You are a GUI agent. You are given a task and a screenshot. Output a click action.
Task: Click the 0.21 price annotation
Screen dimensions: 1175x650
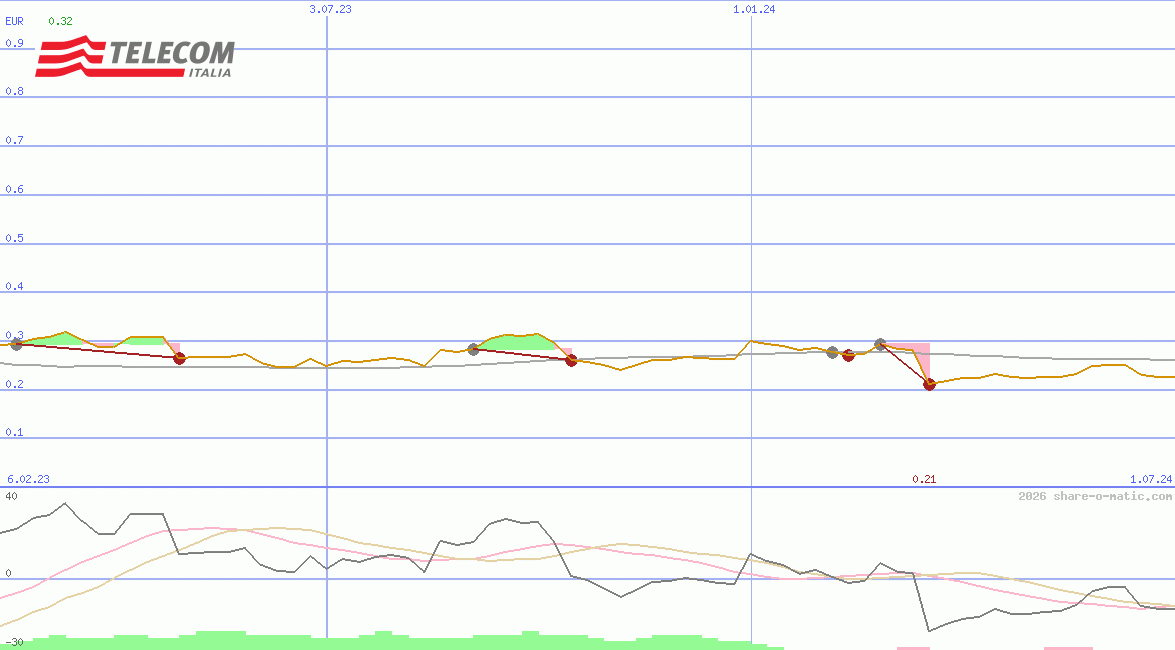tap(925, 478)
